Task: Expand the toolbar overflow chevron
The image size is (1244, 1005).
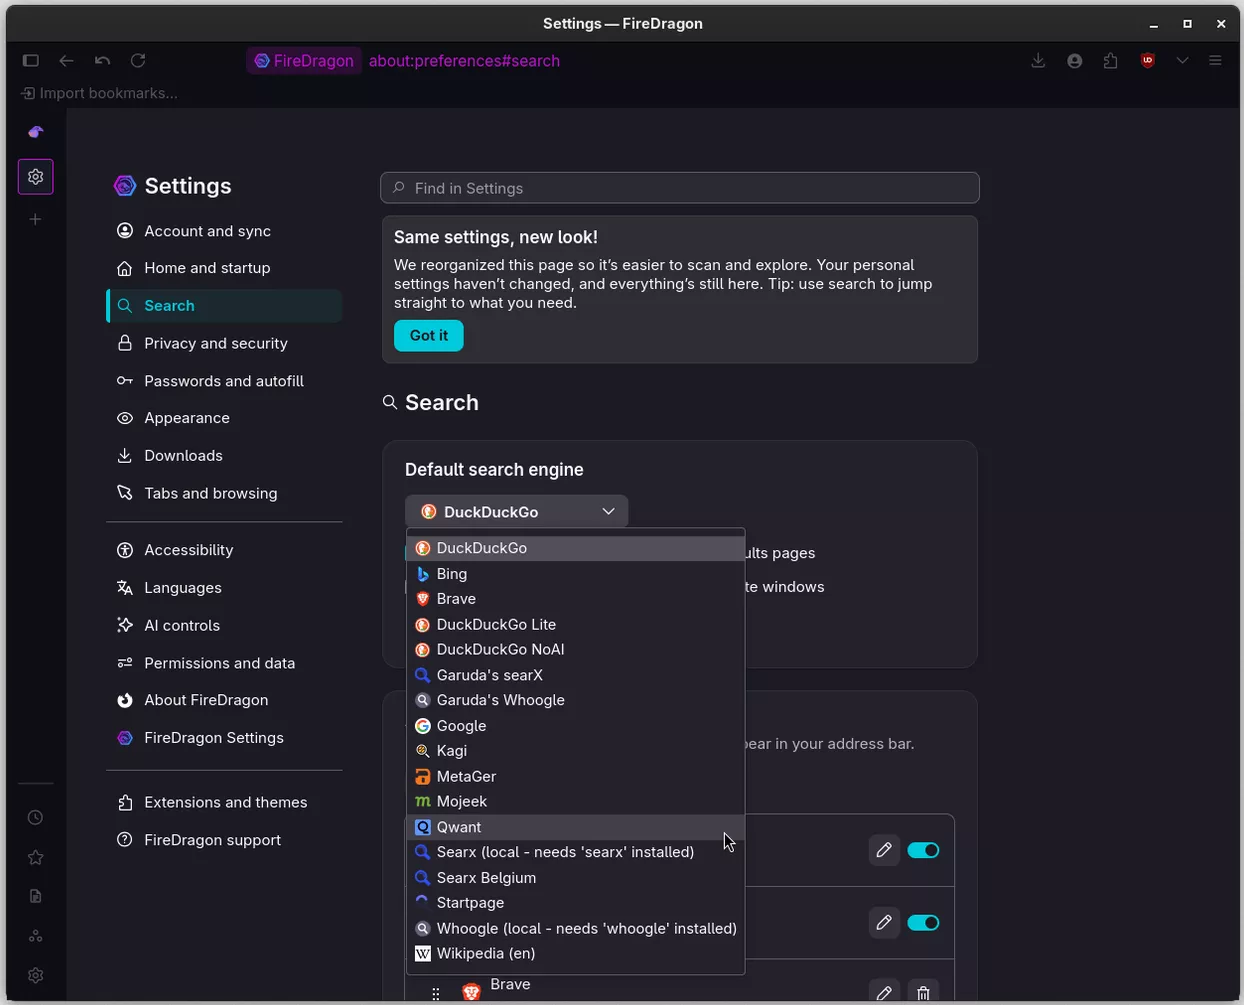Action: point(1182,61)
